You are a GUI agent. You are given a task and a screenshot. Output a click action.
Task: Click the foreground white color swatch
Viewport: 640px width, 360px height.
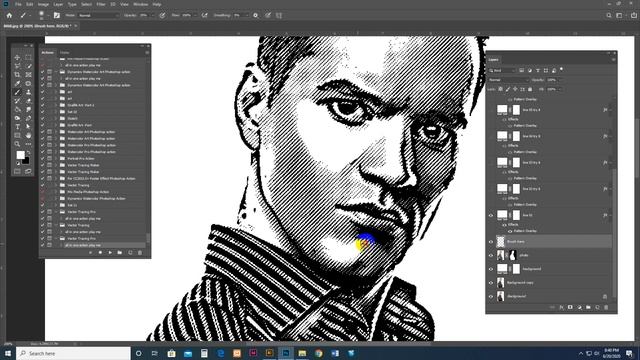click(x=20, y=155)
